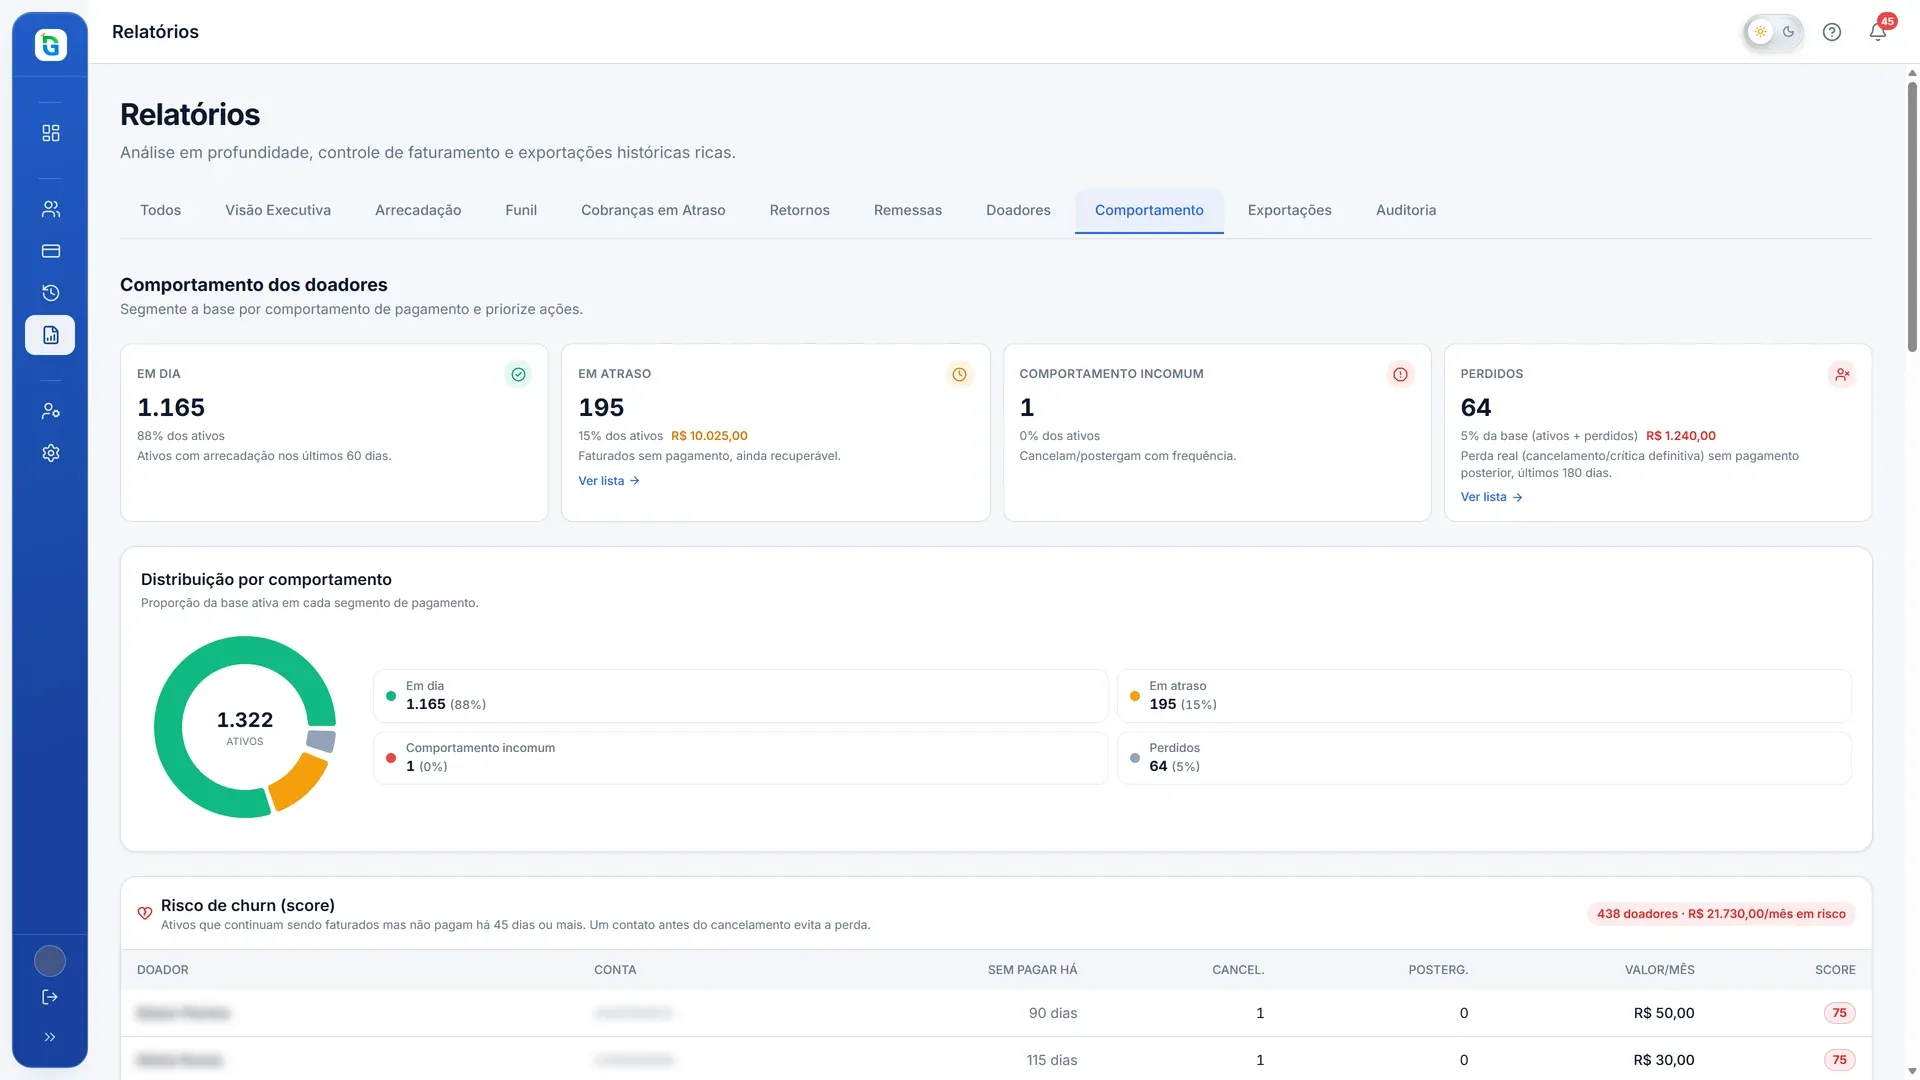Open the donors people icon in sidebar

[50, 209]
